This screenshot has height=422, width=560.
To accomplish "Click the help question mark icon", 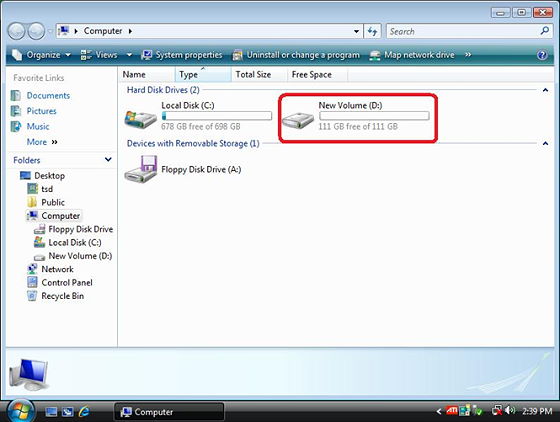I will click(542, 55).
